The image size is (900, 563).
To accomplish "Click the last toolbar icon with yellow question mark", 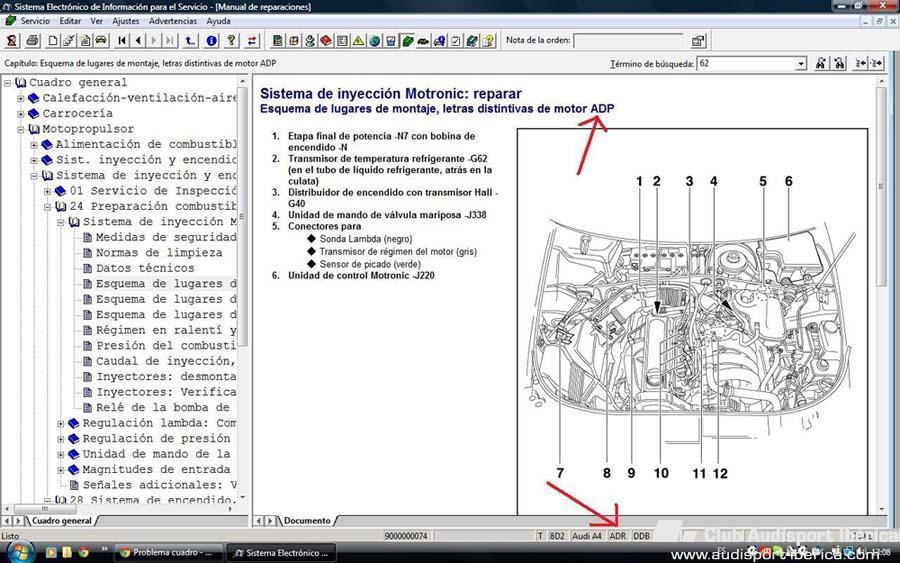I will pos(488,41).
